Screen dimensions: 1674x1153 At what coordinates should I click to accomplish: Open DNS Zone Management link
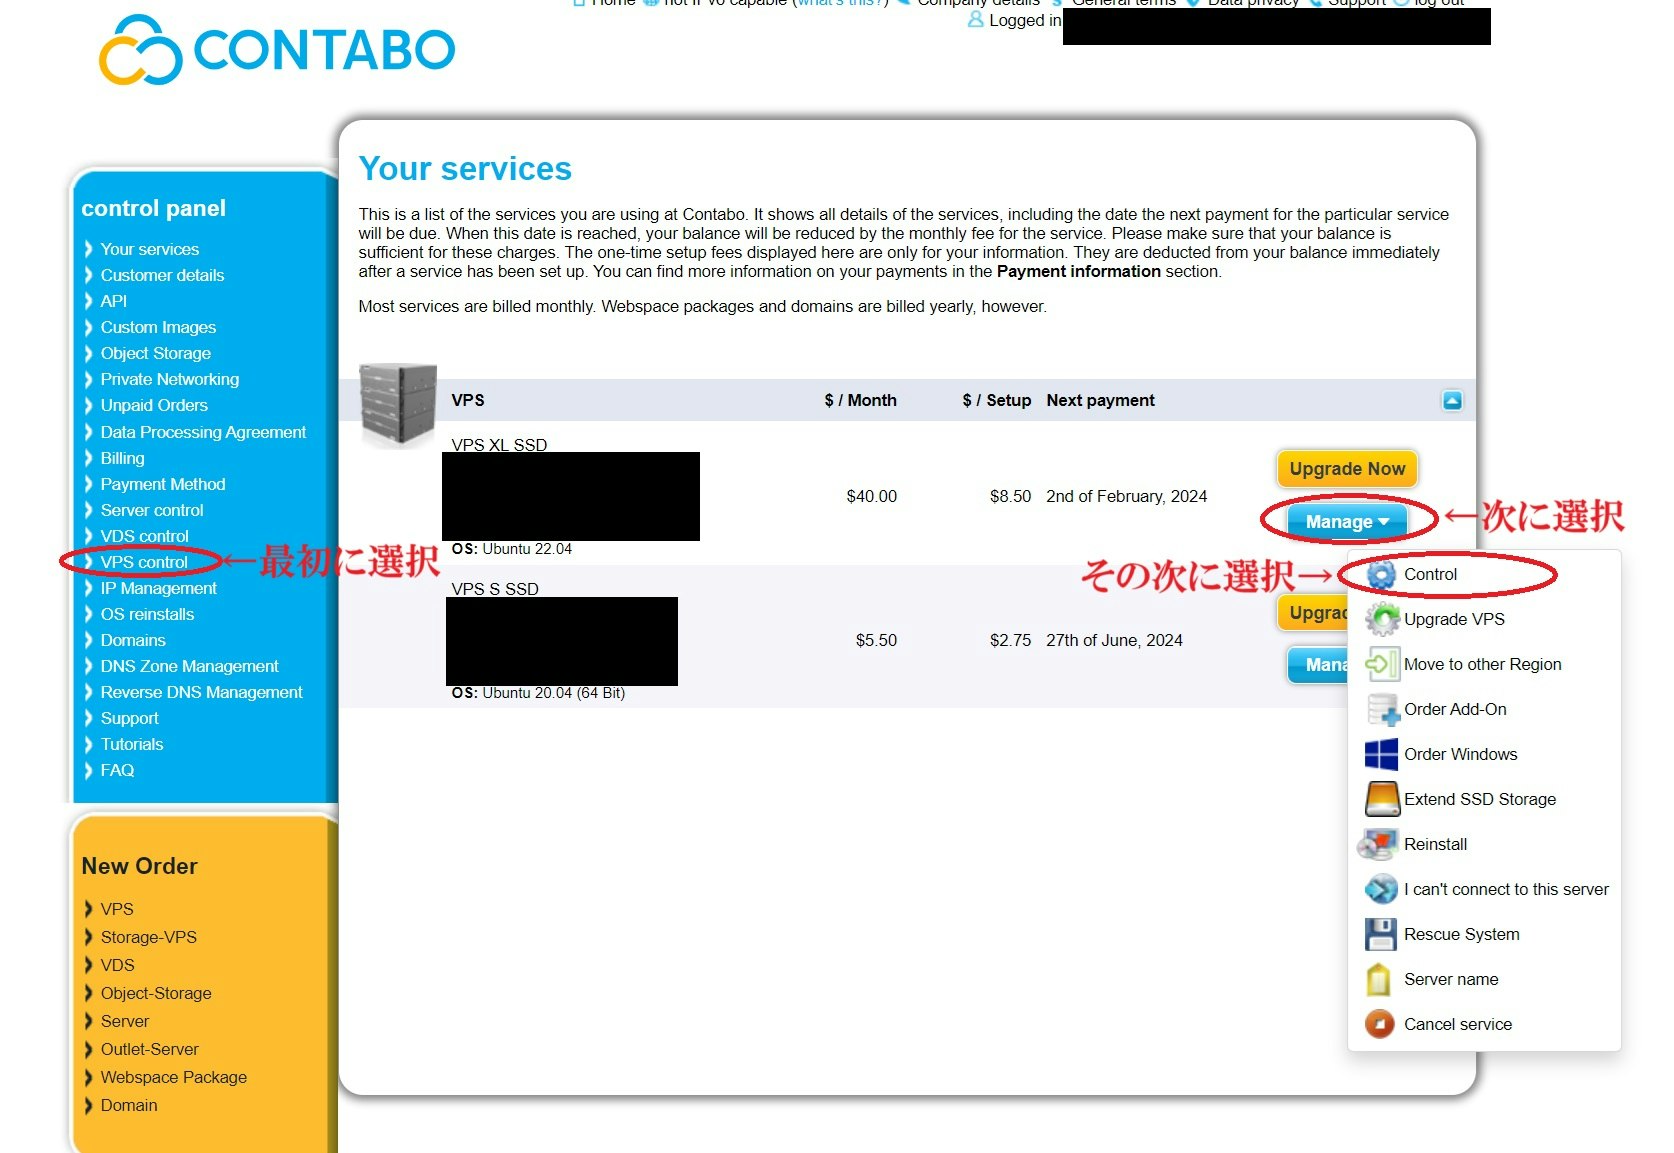189,666
